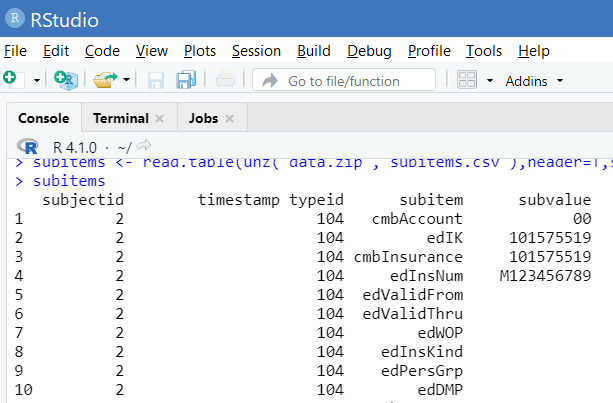Click the Save All documents icon

pos(185,80)
